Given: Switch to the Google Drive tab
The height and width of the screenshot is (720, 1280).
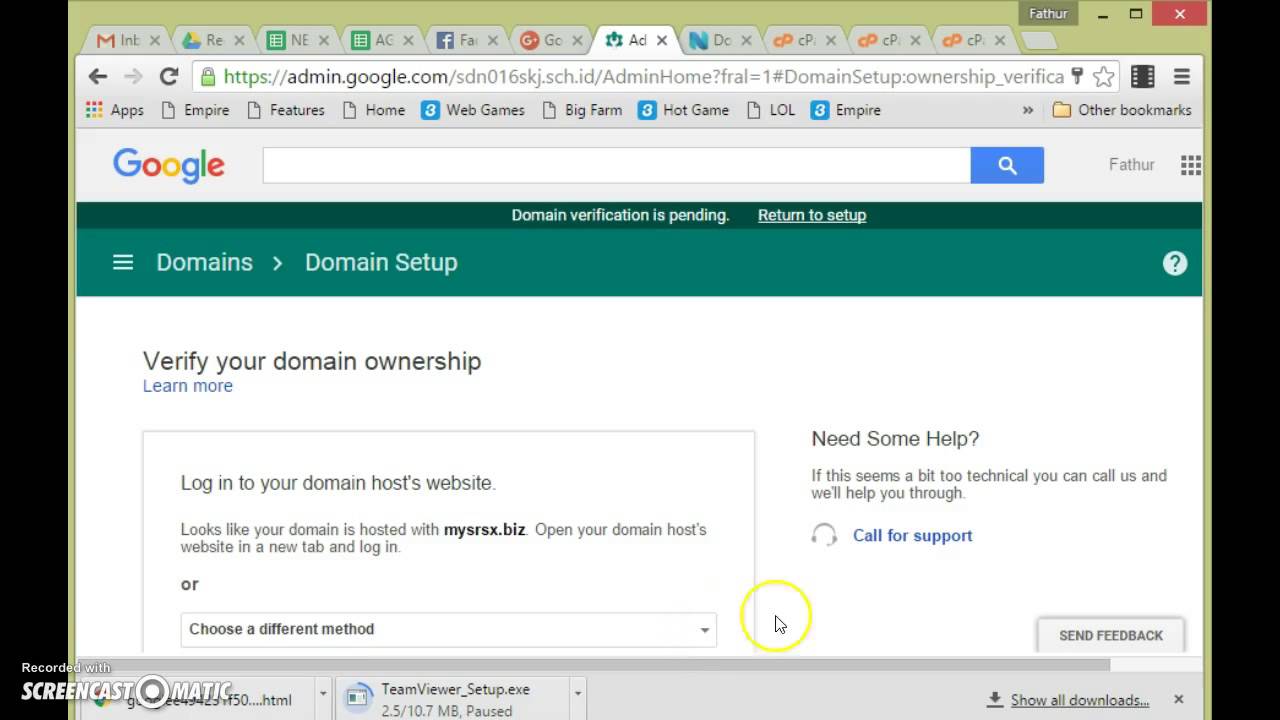Looking at the screenshot, I should pyautogui.click(x=211, y=41).
